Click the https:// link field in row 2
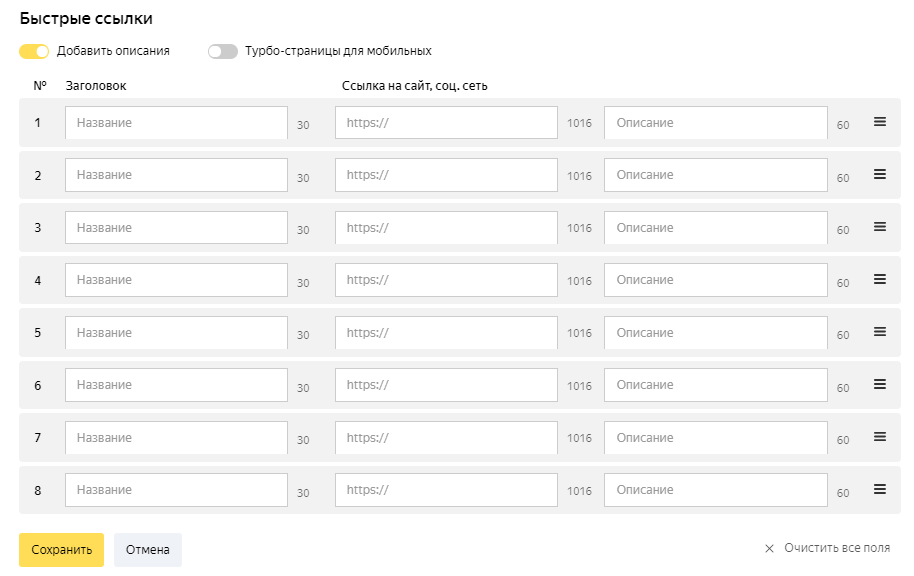Image resolution: width=914 pixels, height=576 pixels. click(446, 175)
